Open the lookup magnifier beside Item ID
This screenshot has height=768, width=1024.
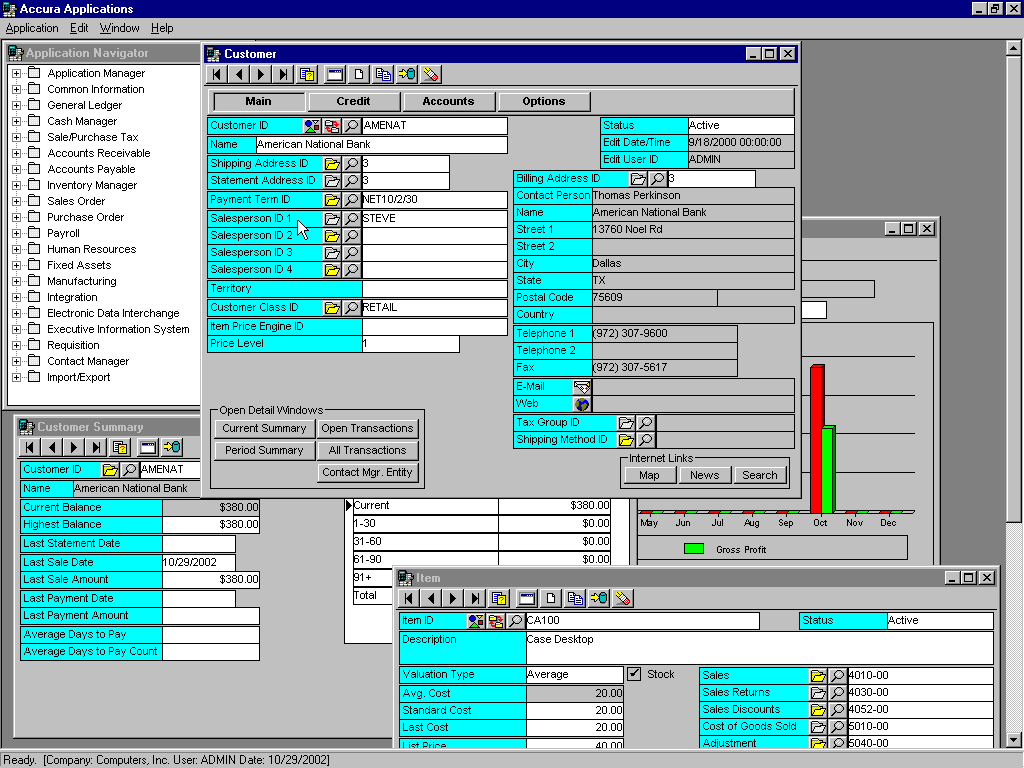pyautogui.click(x=515, y=620)
